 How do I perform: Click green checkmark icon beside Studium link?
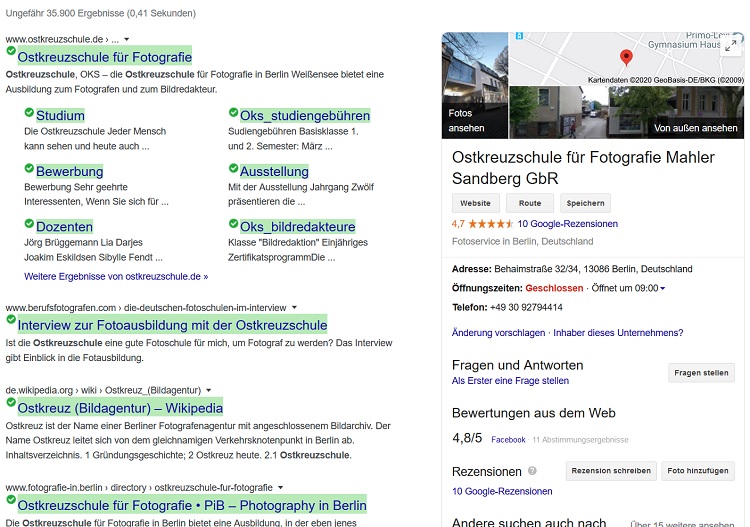(x=29, y=112)
